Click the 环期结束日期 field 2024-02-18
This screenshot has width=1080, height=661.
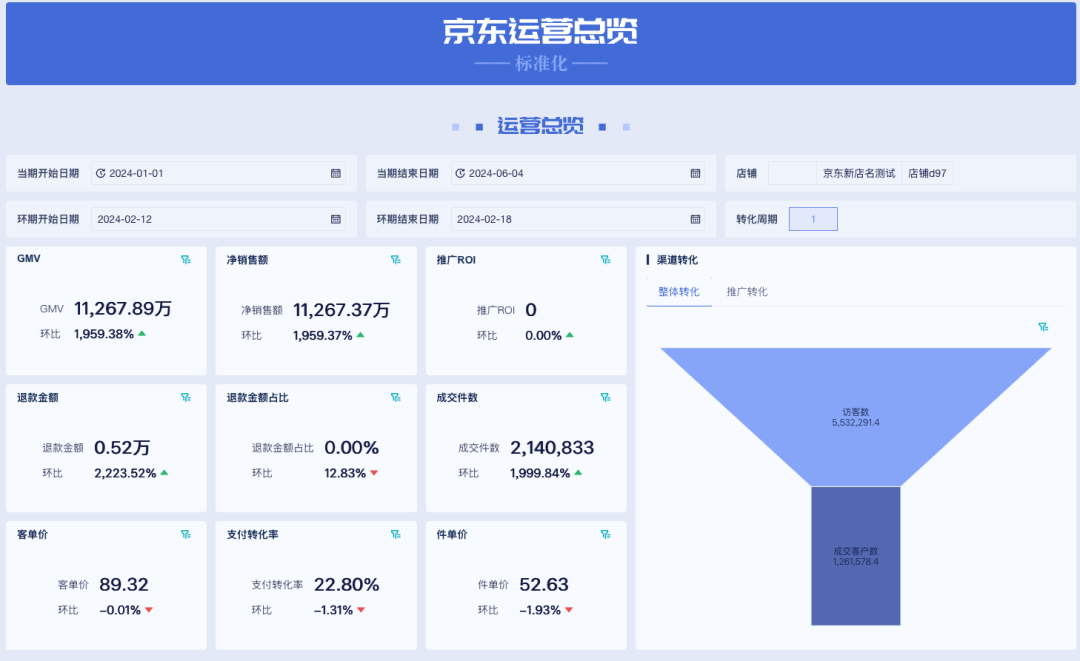[578, 219]
